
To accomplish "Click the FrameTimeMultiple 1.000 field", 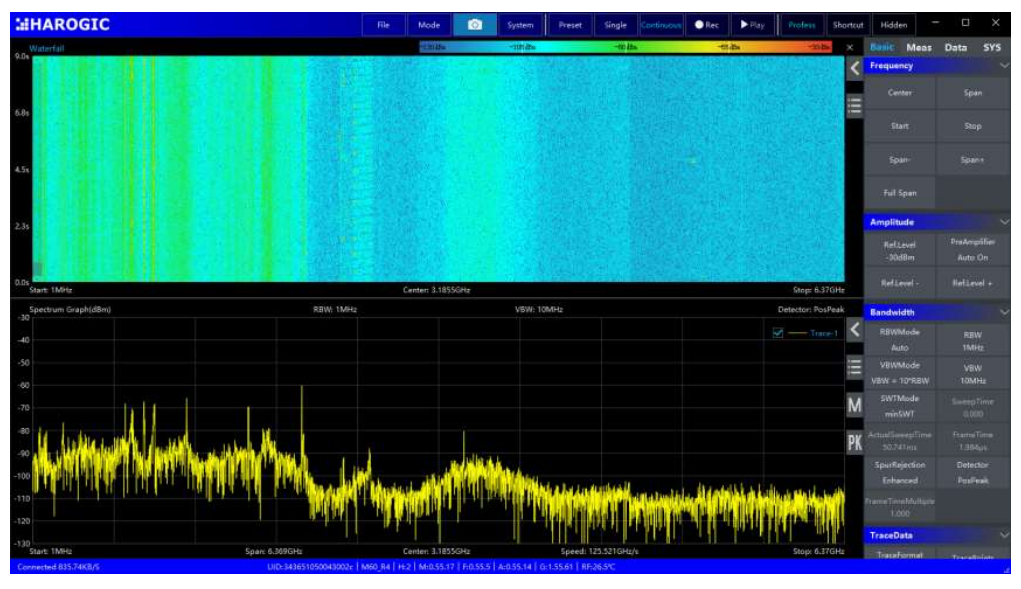I will (900, 507).
